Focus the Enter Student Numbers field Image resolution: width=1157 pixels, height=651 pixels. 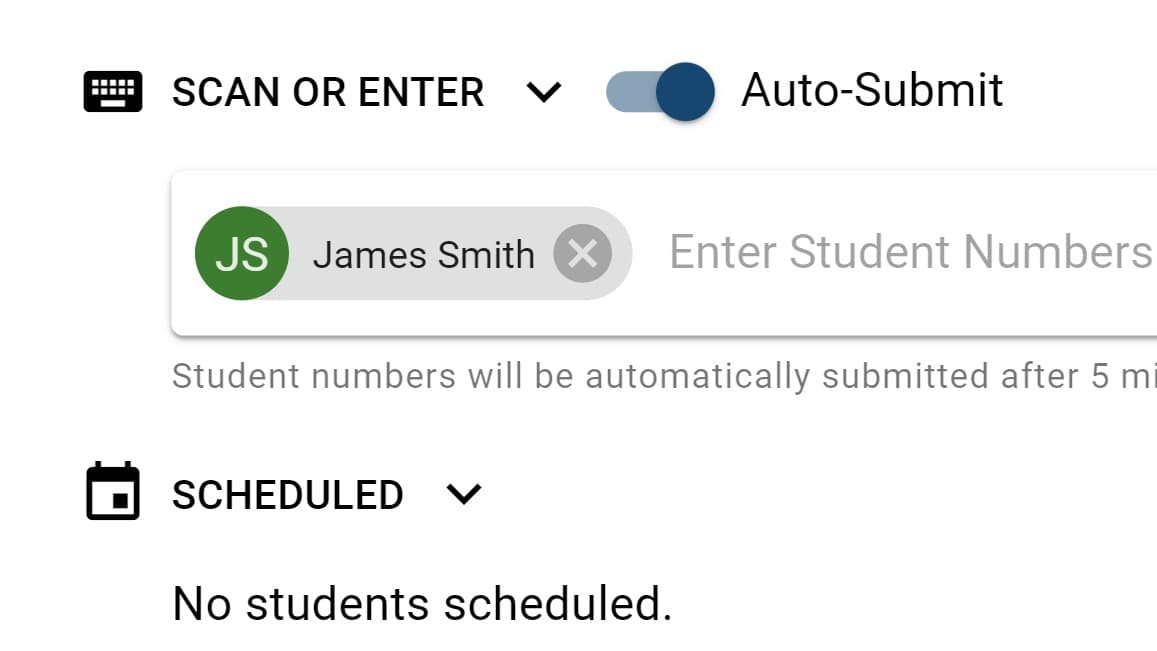pos(912,252)
